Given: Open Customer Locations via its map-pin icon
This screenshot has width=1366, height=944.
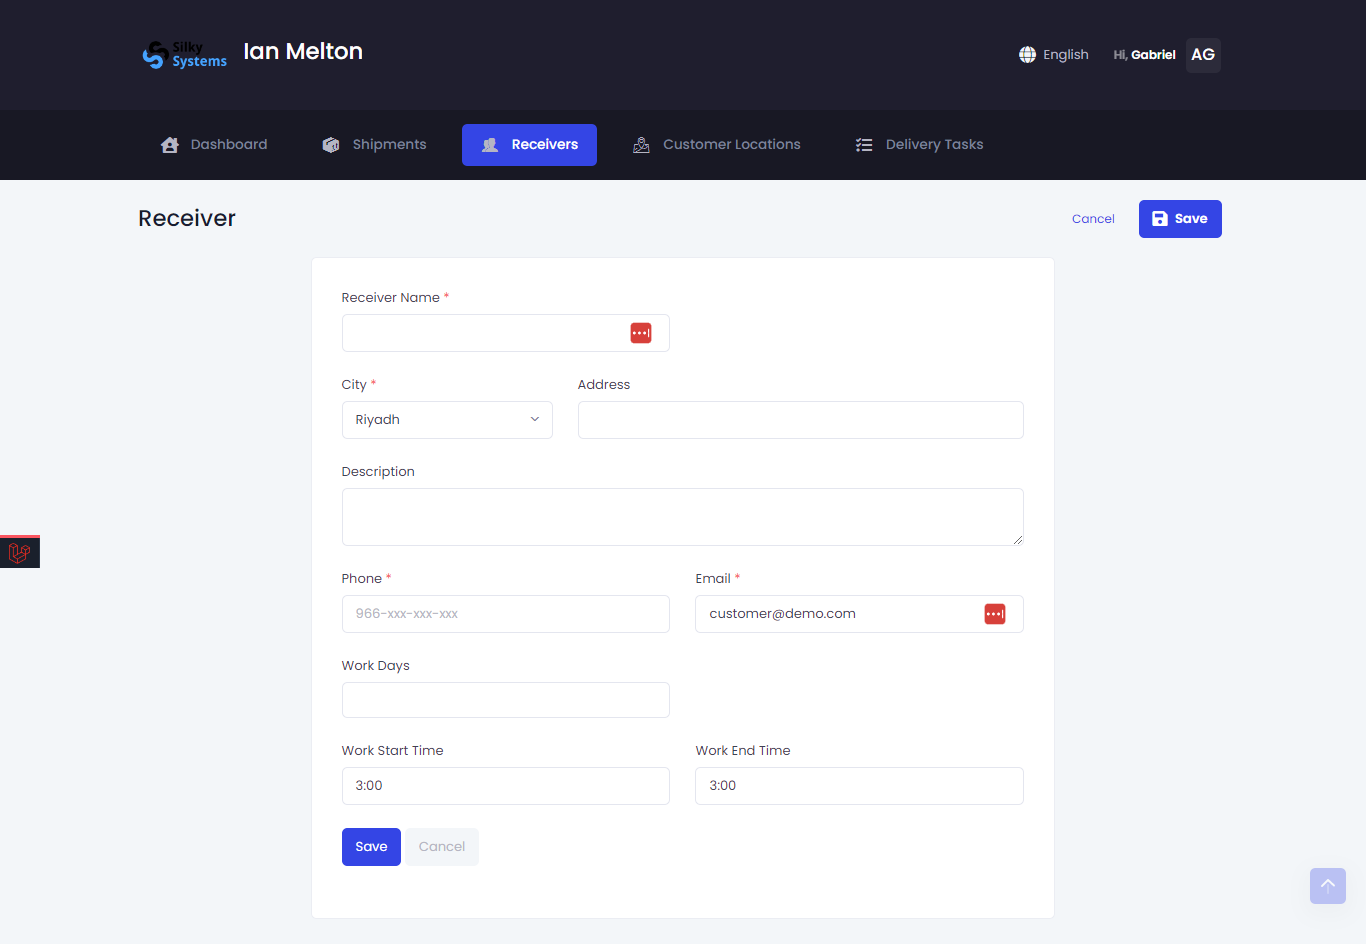Looking at the screenshot, I should coord(641,144).
